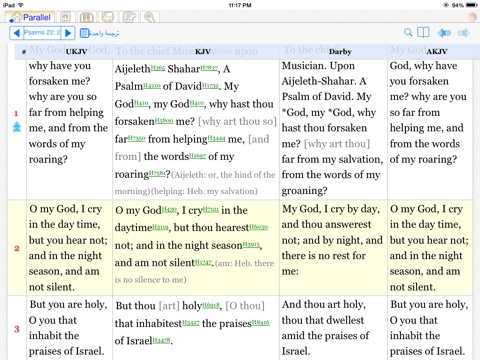Image resolution: width=480 pixels, height=360 pixels.
Task: Open the second tab with the page icon
Action: (65, 17)
